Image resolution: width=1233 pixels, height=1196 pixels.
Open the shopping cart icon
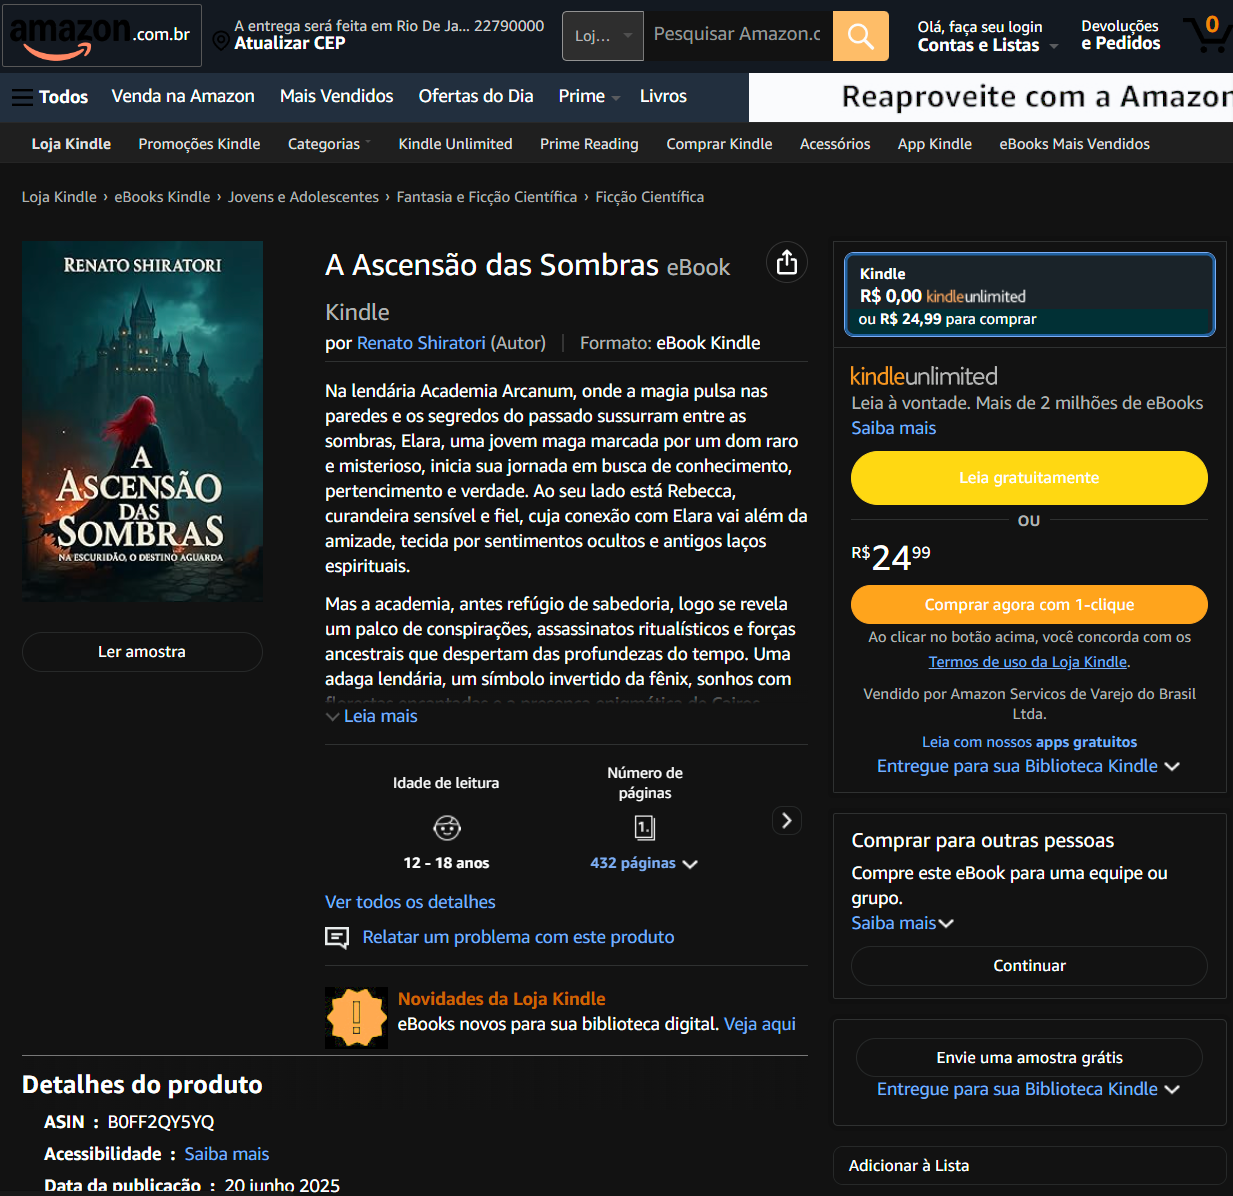coord(1206,34)
